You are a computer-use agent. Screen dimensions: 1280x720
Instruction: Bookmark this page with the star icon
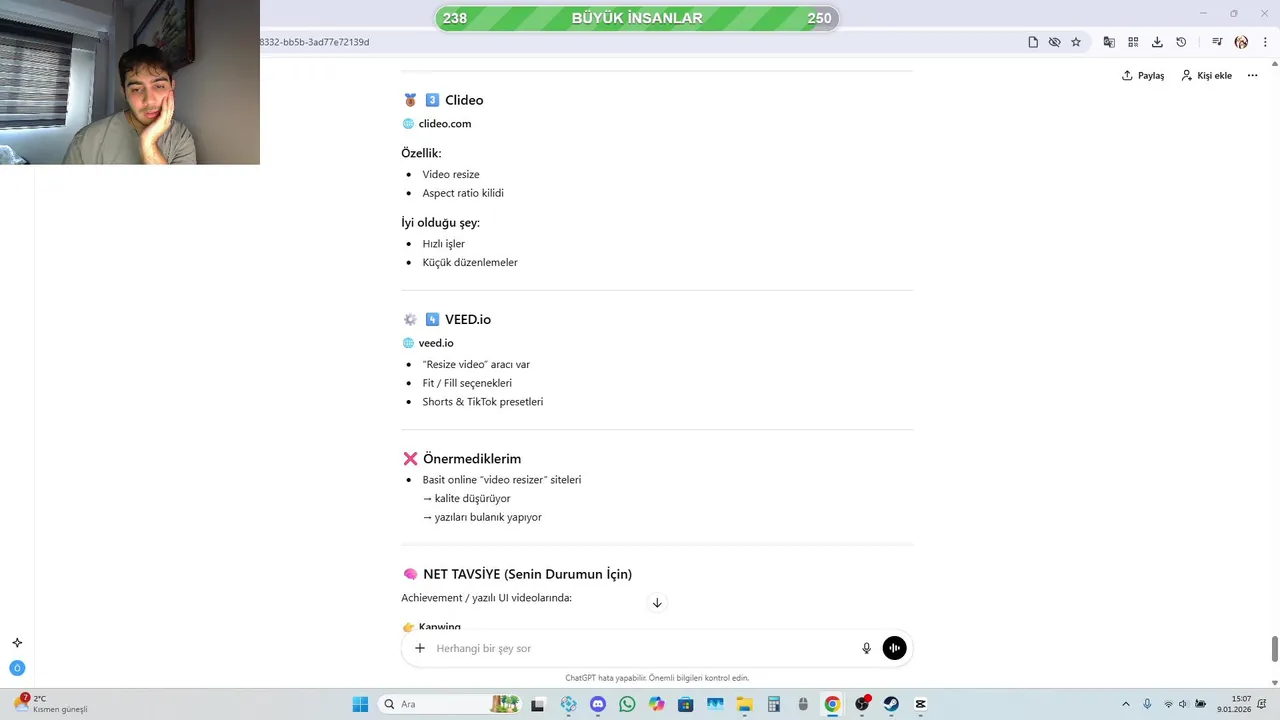(1076, 42)
